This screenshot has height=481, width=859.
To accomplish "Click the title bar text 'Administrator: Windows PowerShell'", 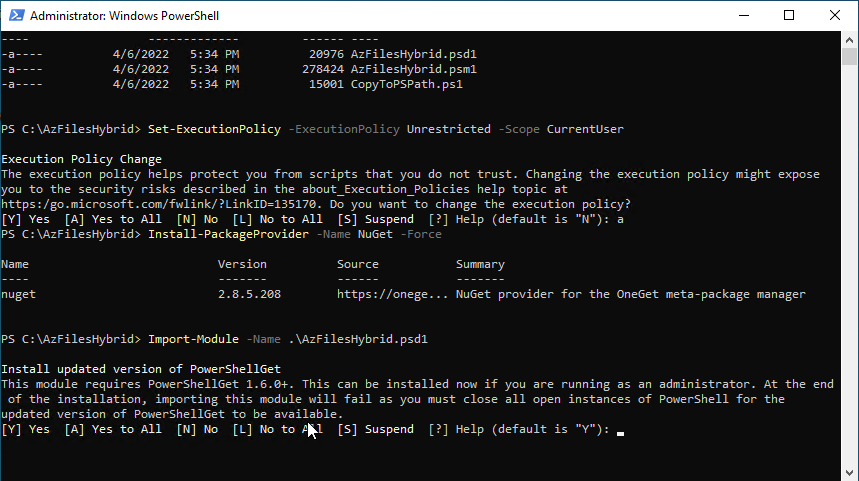I will tap(124, 16).
